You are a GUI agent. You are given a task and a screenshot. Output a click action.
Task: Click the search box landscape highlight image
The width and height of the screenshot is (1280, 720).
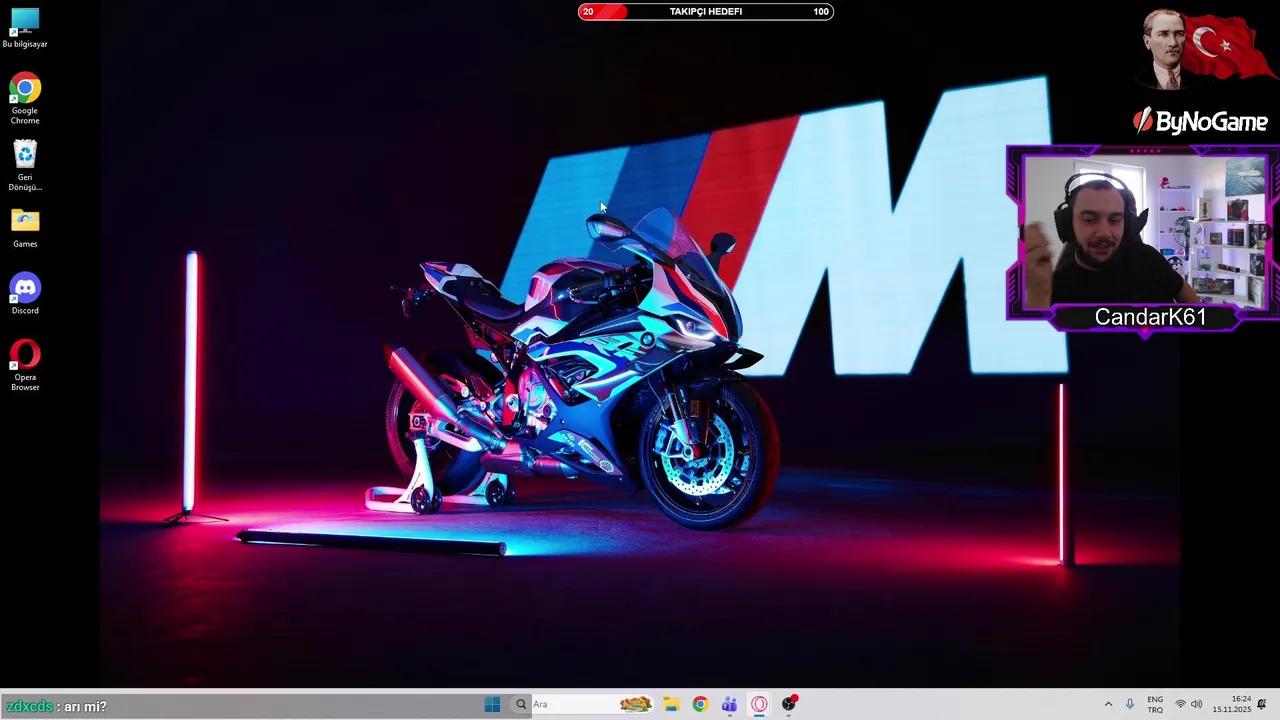point(635,704)
